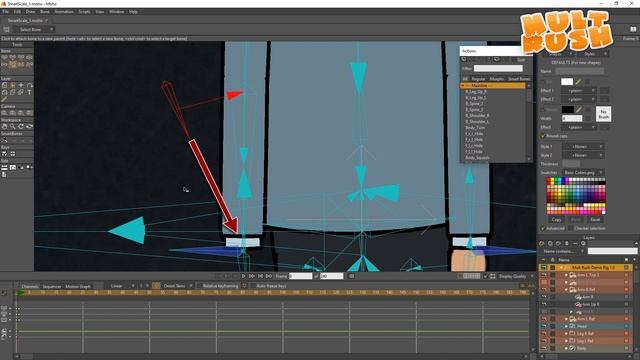
Task: Toggle the Round caps checkbox
Action: point(543,136)
